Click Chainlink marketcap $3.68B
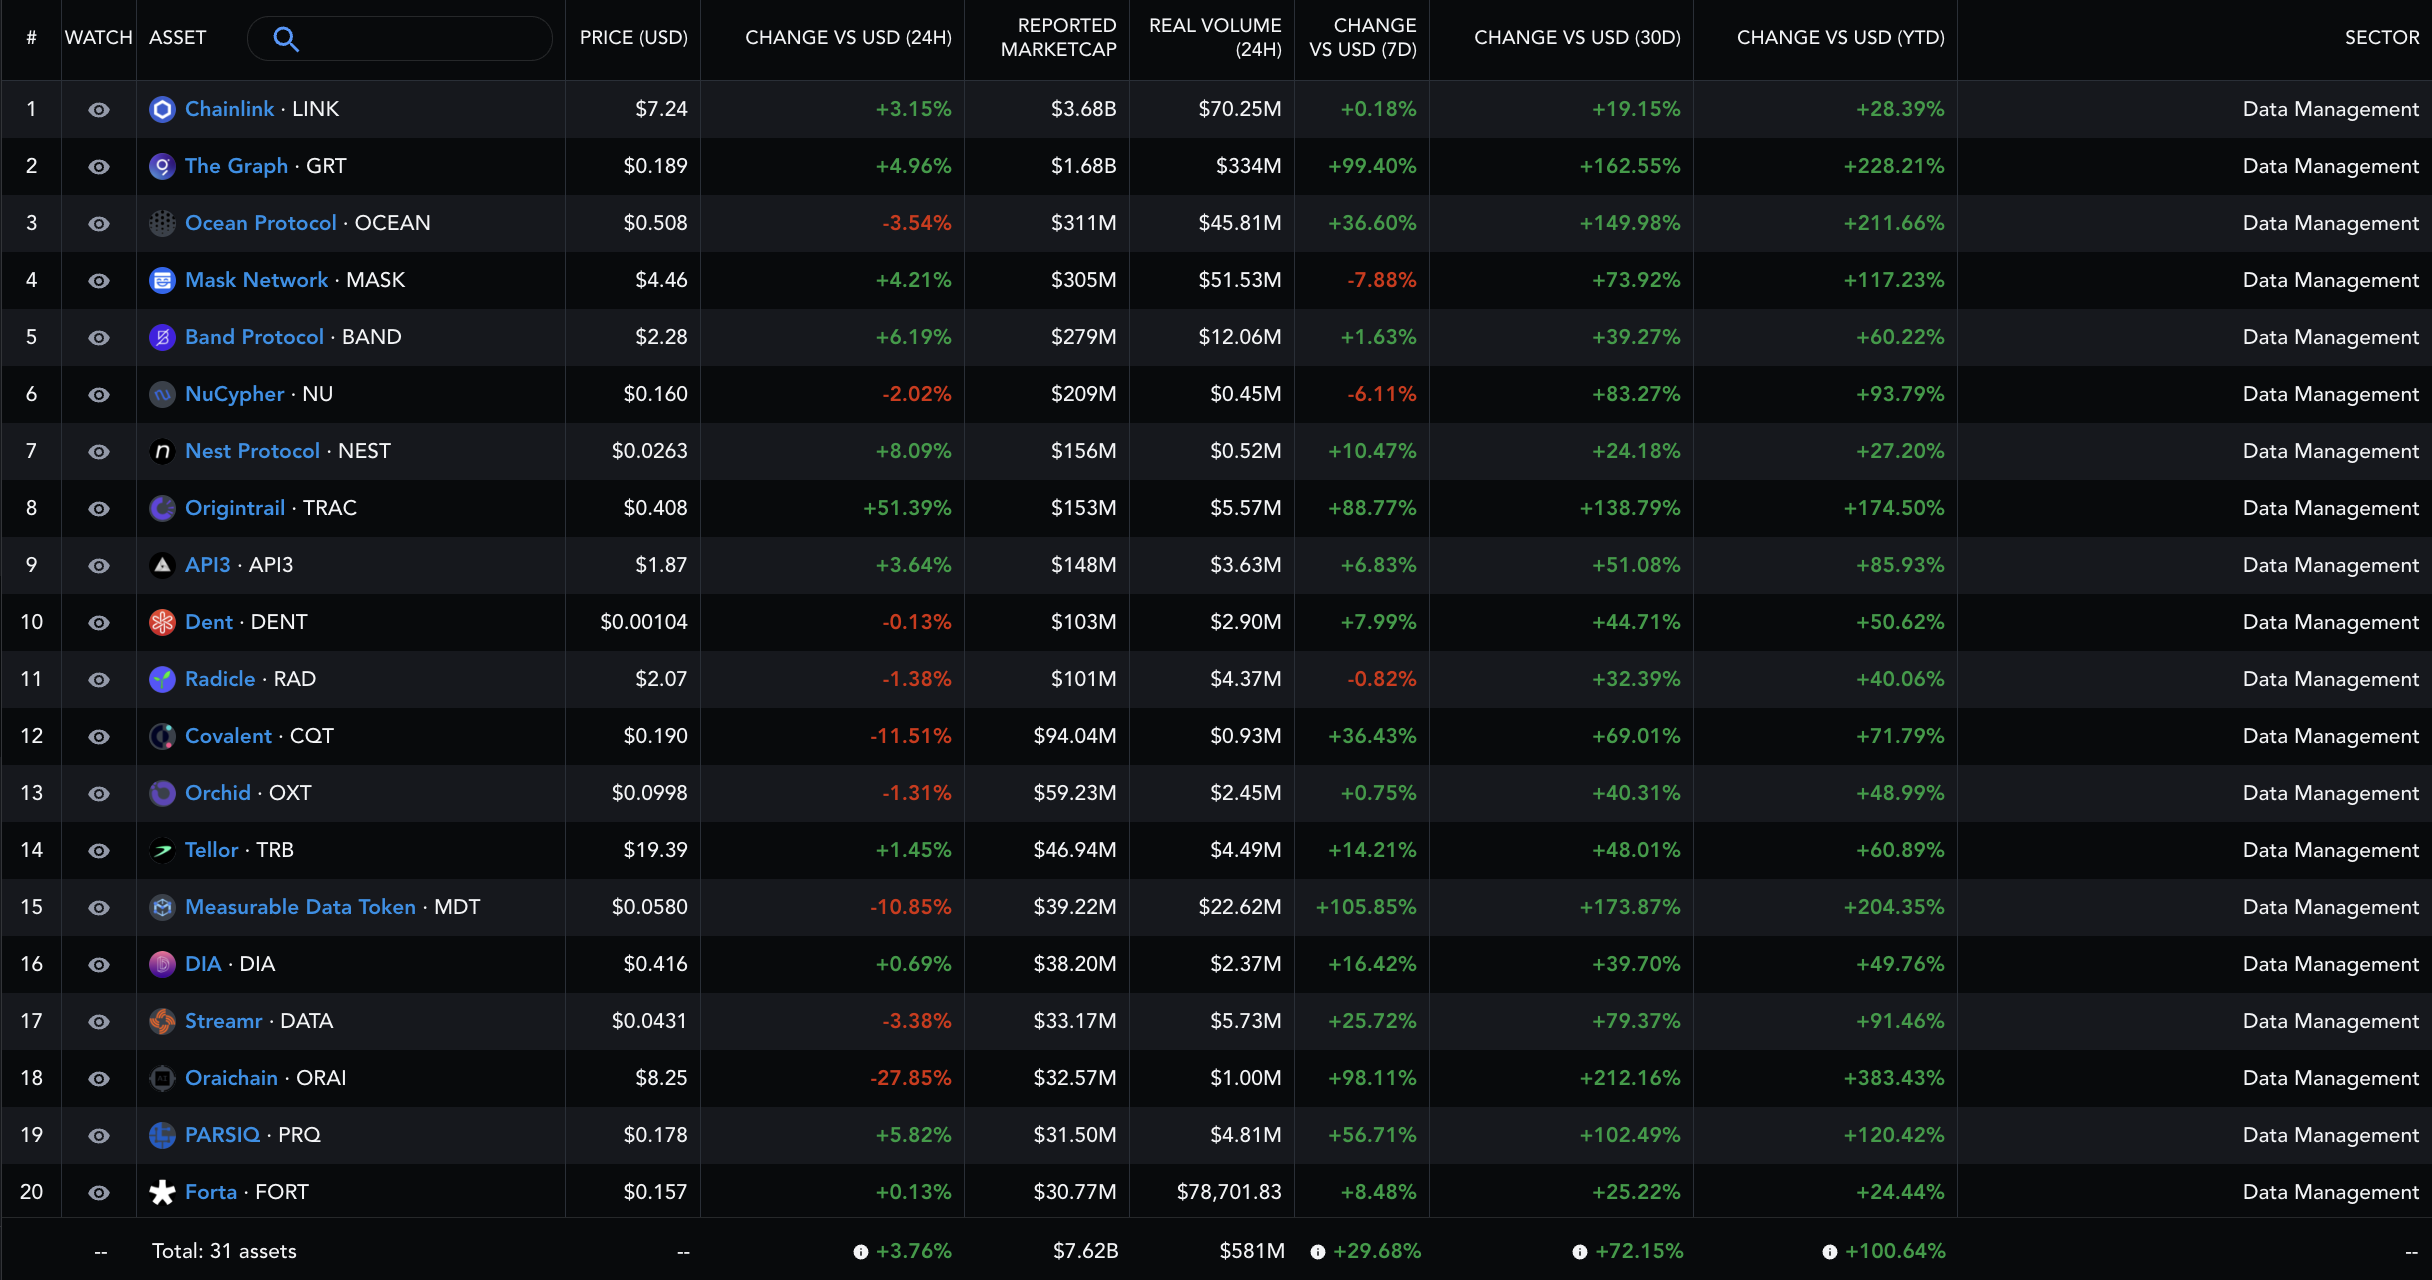The image size is (2432, 1280). pyautogui.click(x=1083, y=109)
